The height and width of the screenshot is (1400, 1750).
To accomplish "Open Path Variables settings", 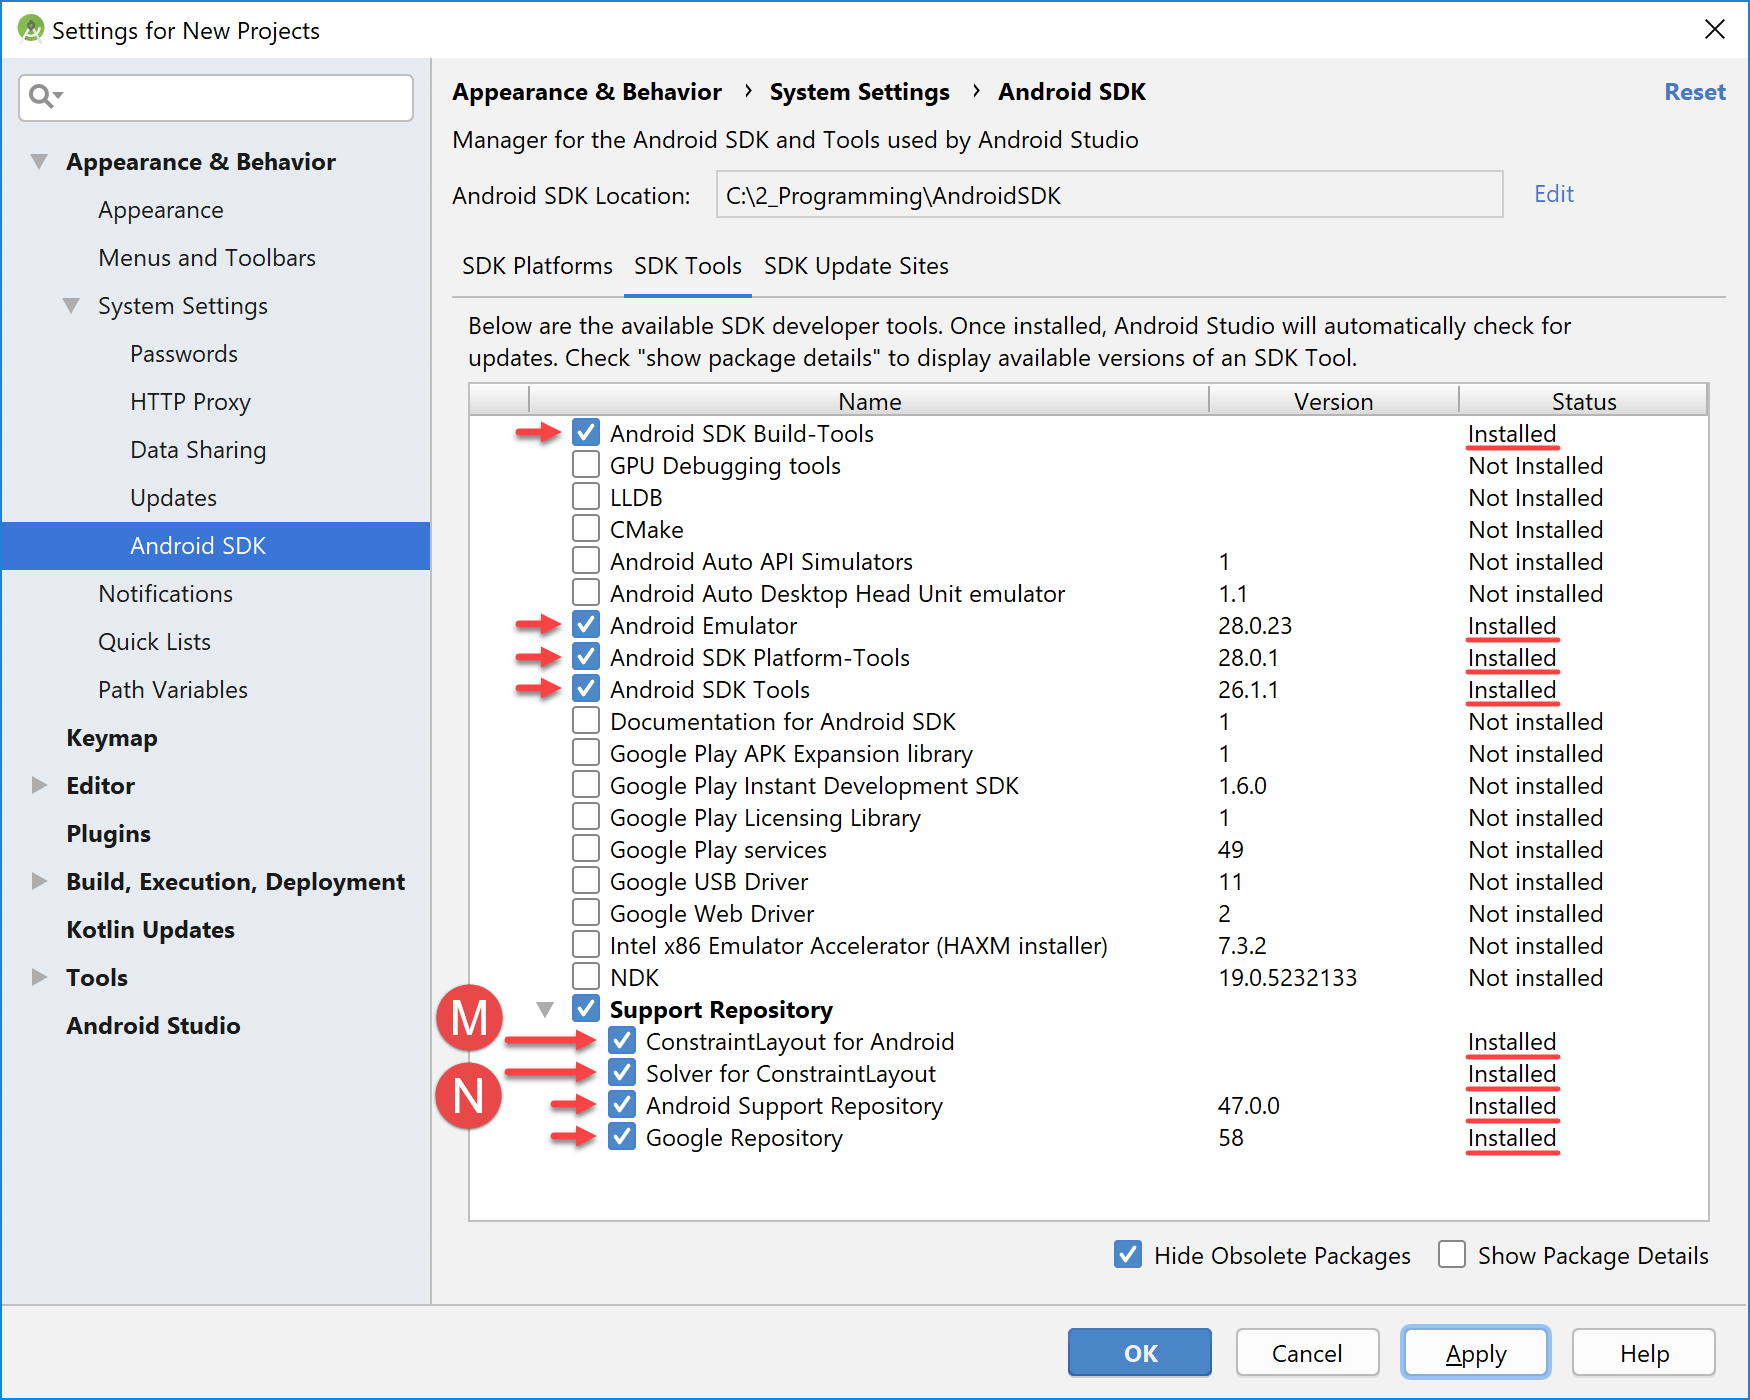I will [173, 690].
